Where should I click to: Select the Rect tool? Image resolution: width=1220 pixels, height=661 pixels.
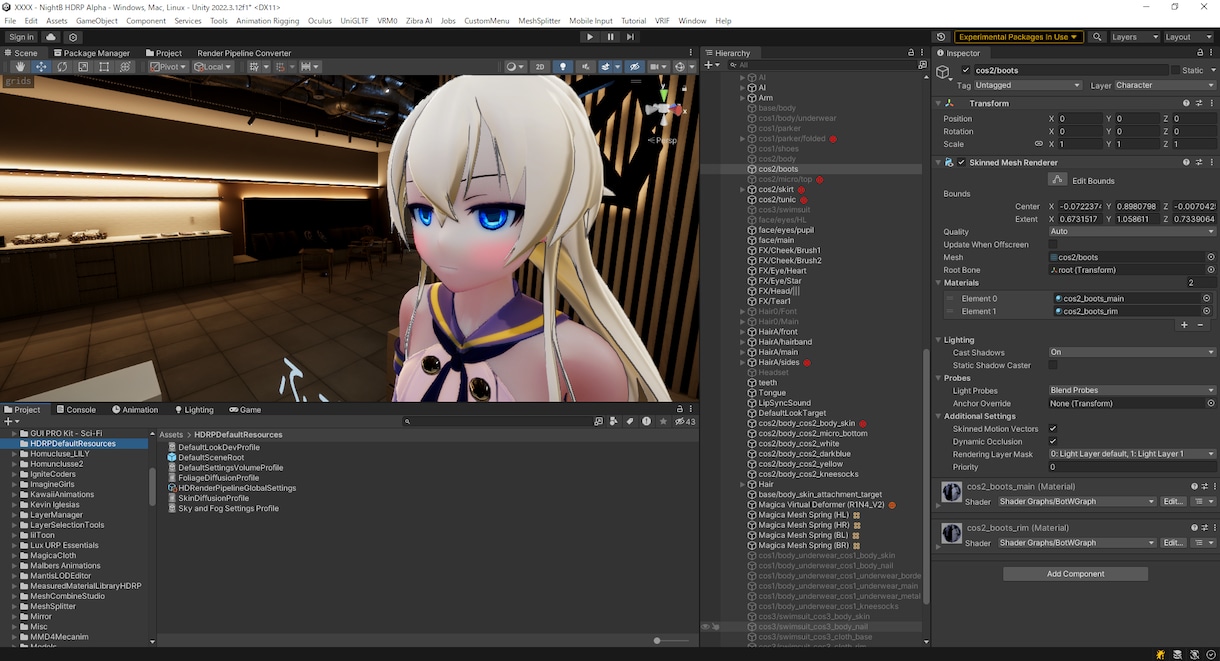[104, 67]
